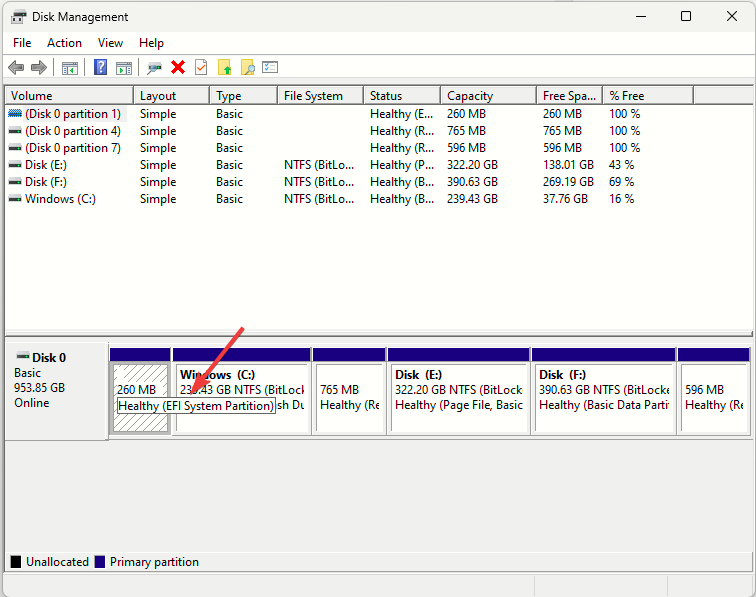Maximize the Disk Management window
Image resolution: width=756 pixels, height=597 pixels.
(x=686, y=16)
